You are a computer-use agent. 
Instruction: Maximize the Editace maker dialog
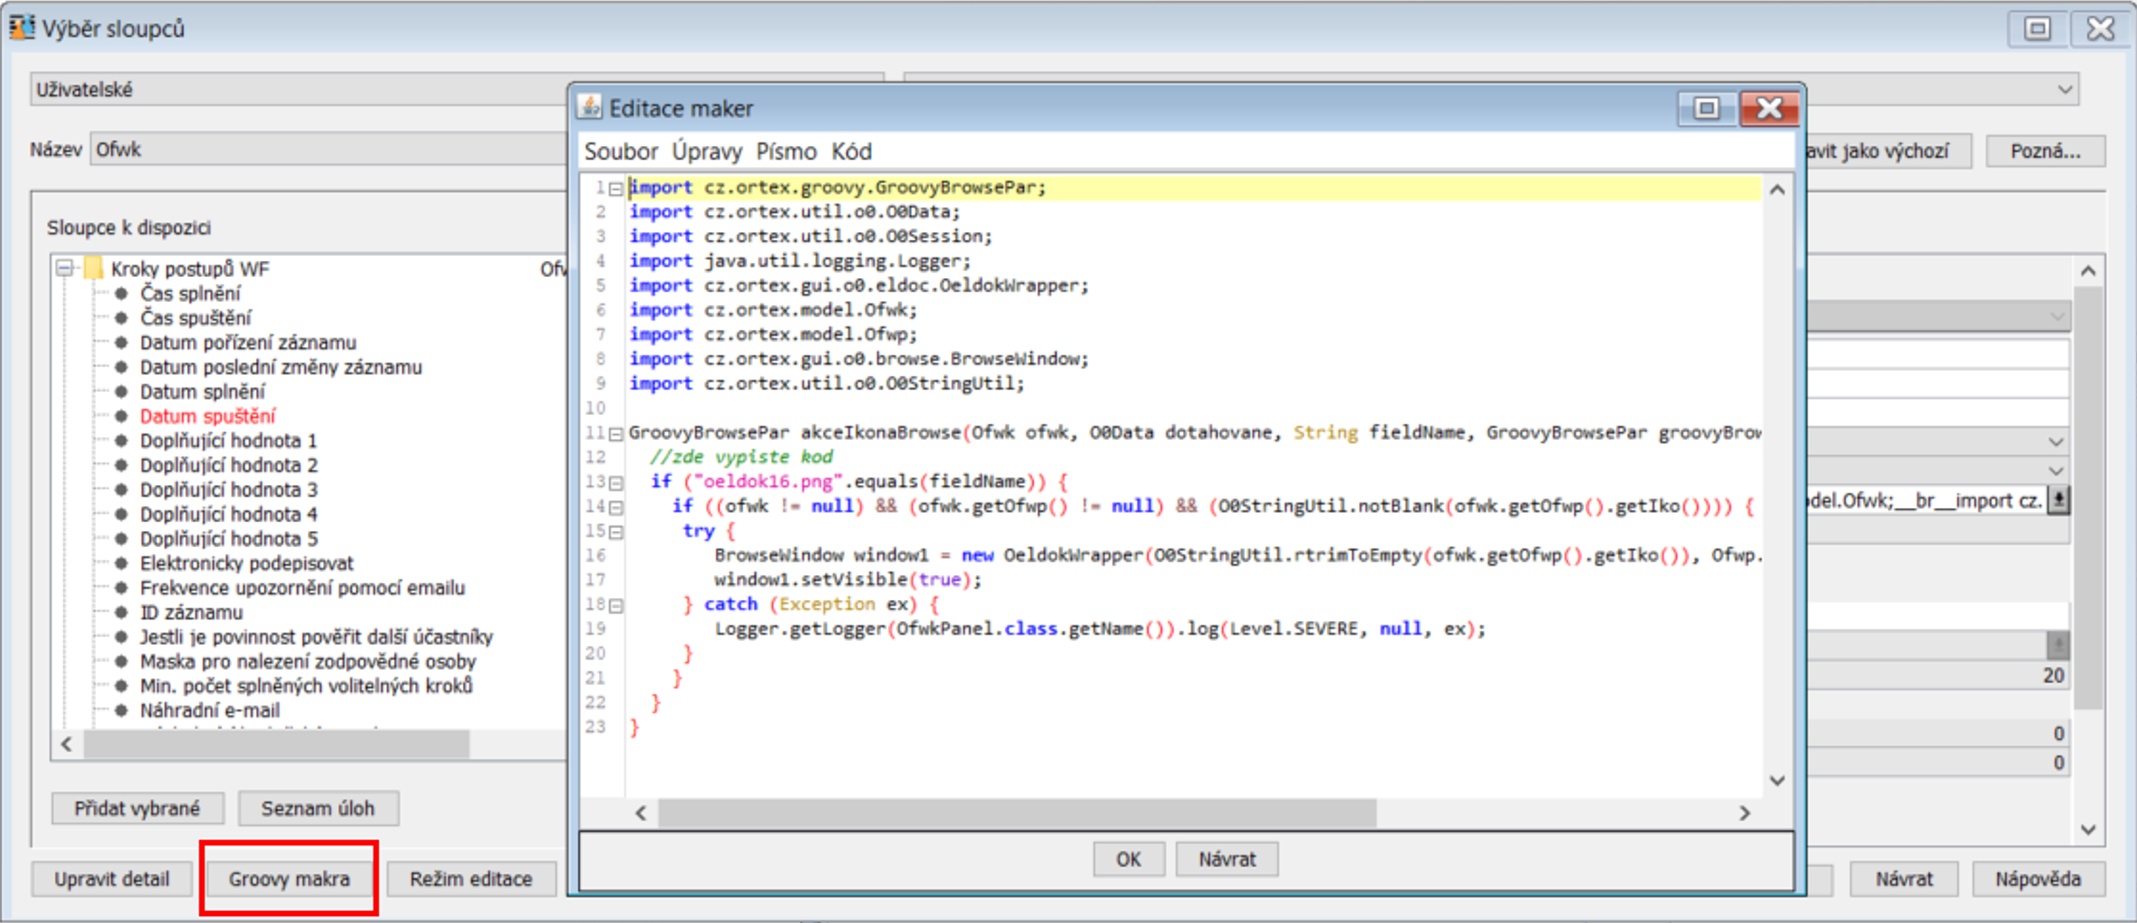click(1706, 108)
